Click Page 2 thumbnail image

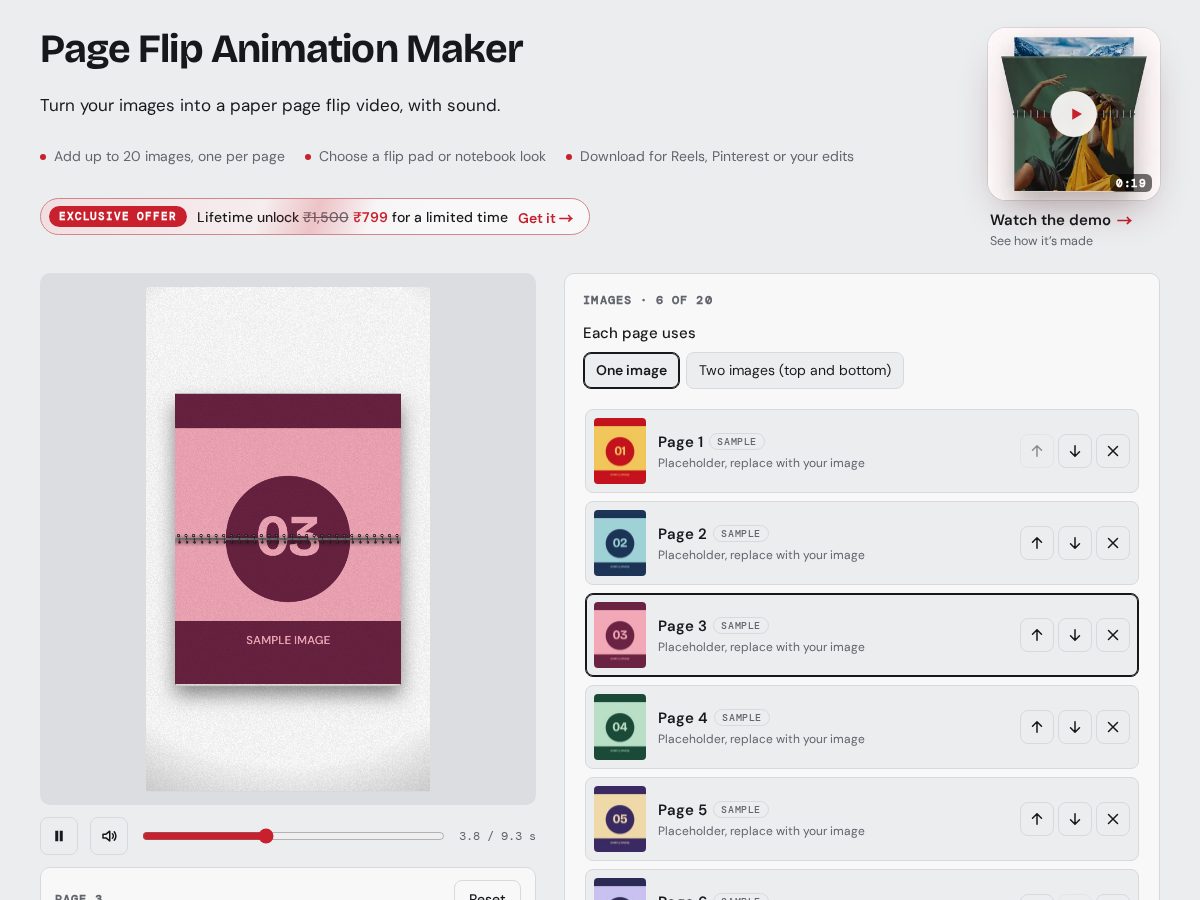point(620,543)
